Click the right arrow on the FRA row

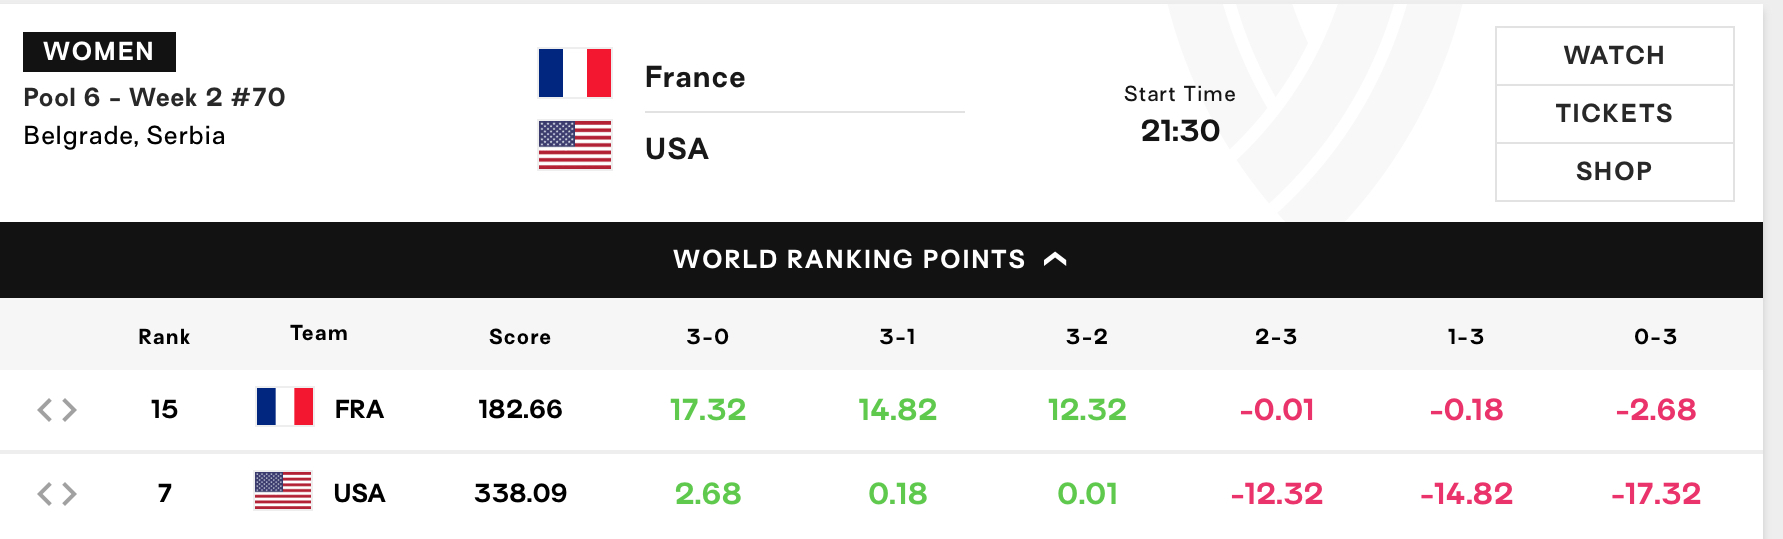[69, 409]
